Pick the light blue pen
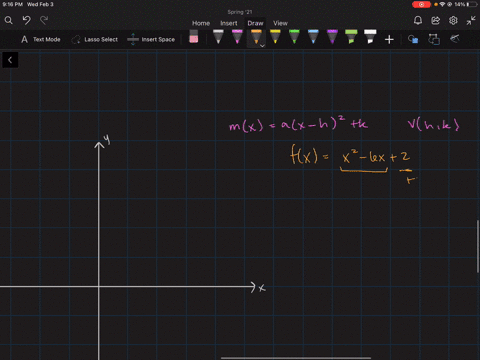This screenshot has width=480, height=360. [313, 37]
